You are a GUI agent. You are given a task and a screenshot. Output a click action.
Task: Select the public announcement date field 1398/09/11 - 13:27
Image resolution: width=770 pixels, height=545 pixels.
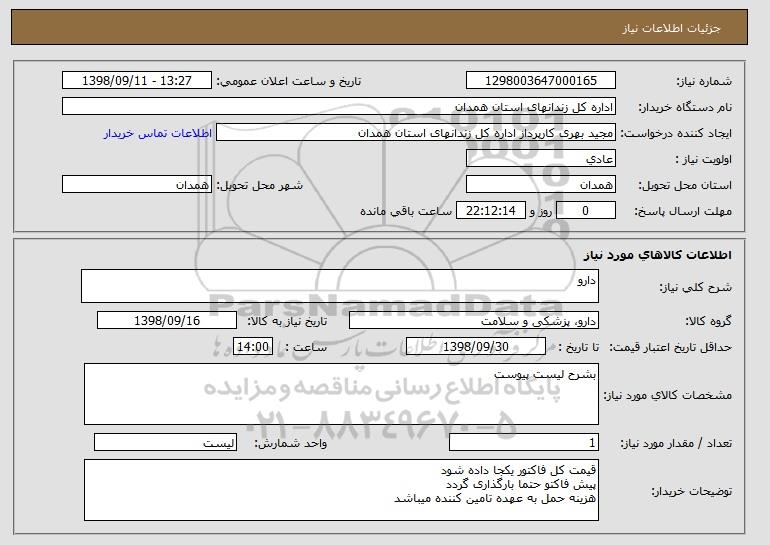[x=137, y=81]
